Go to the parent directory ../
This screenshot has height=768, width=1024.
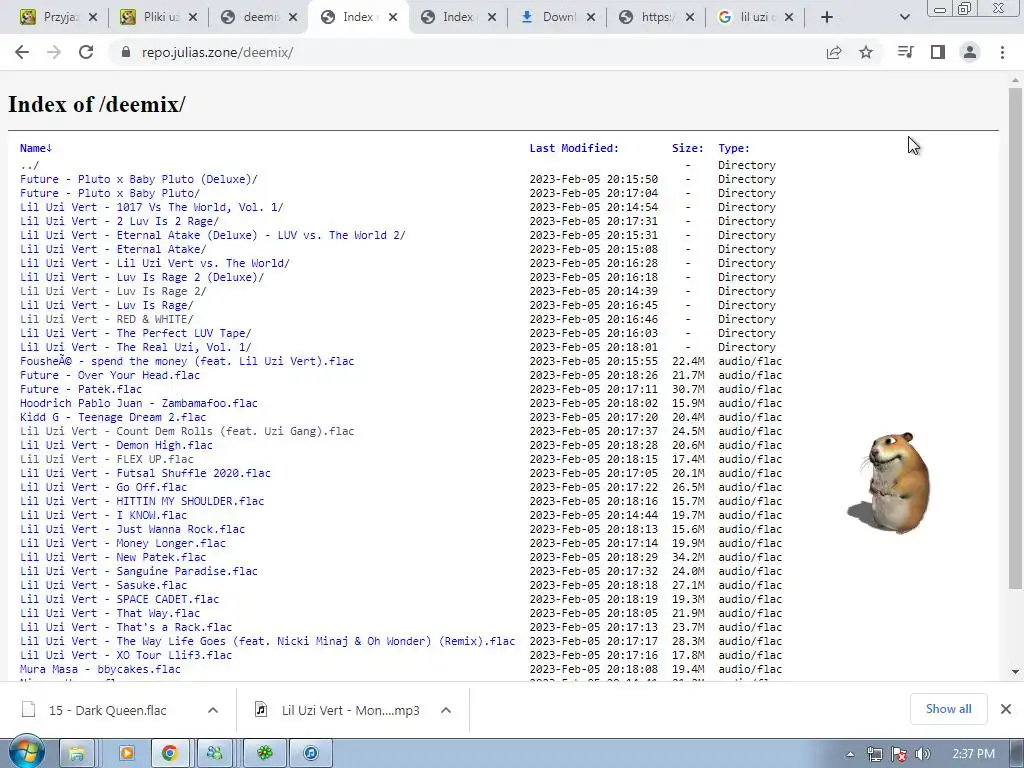coord(29,165)
